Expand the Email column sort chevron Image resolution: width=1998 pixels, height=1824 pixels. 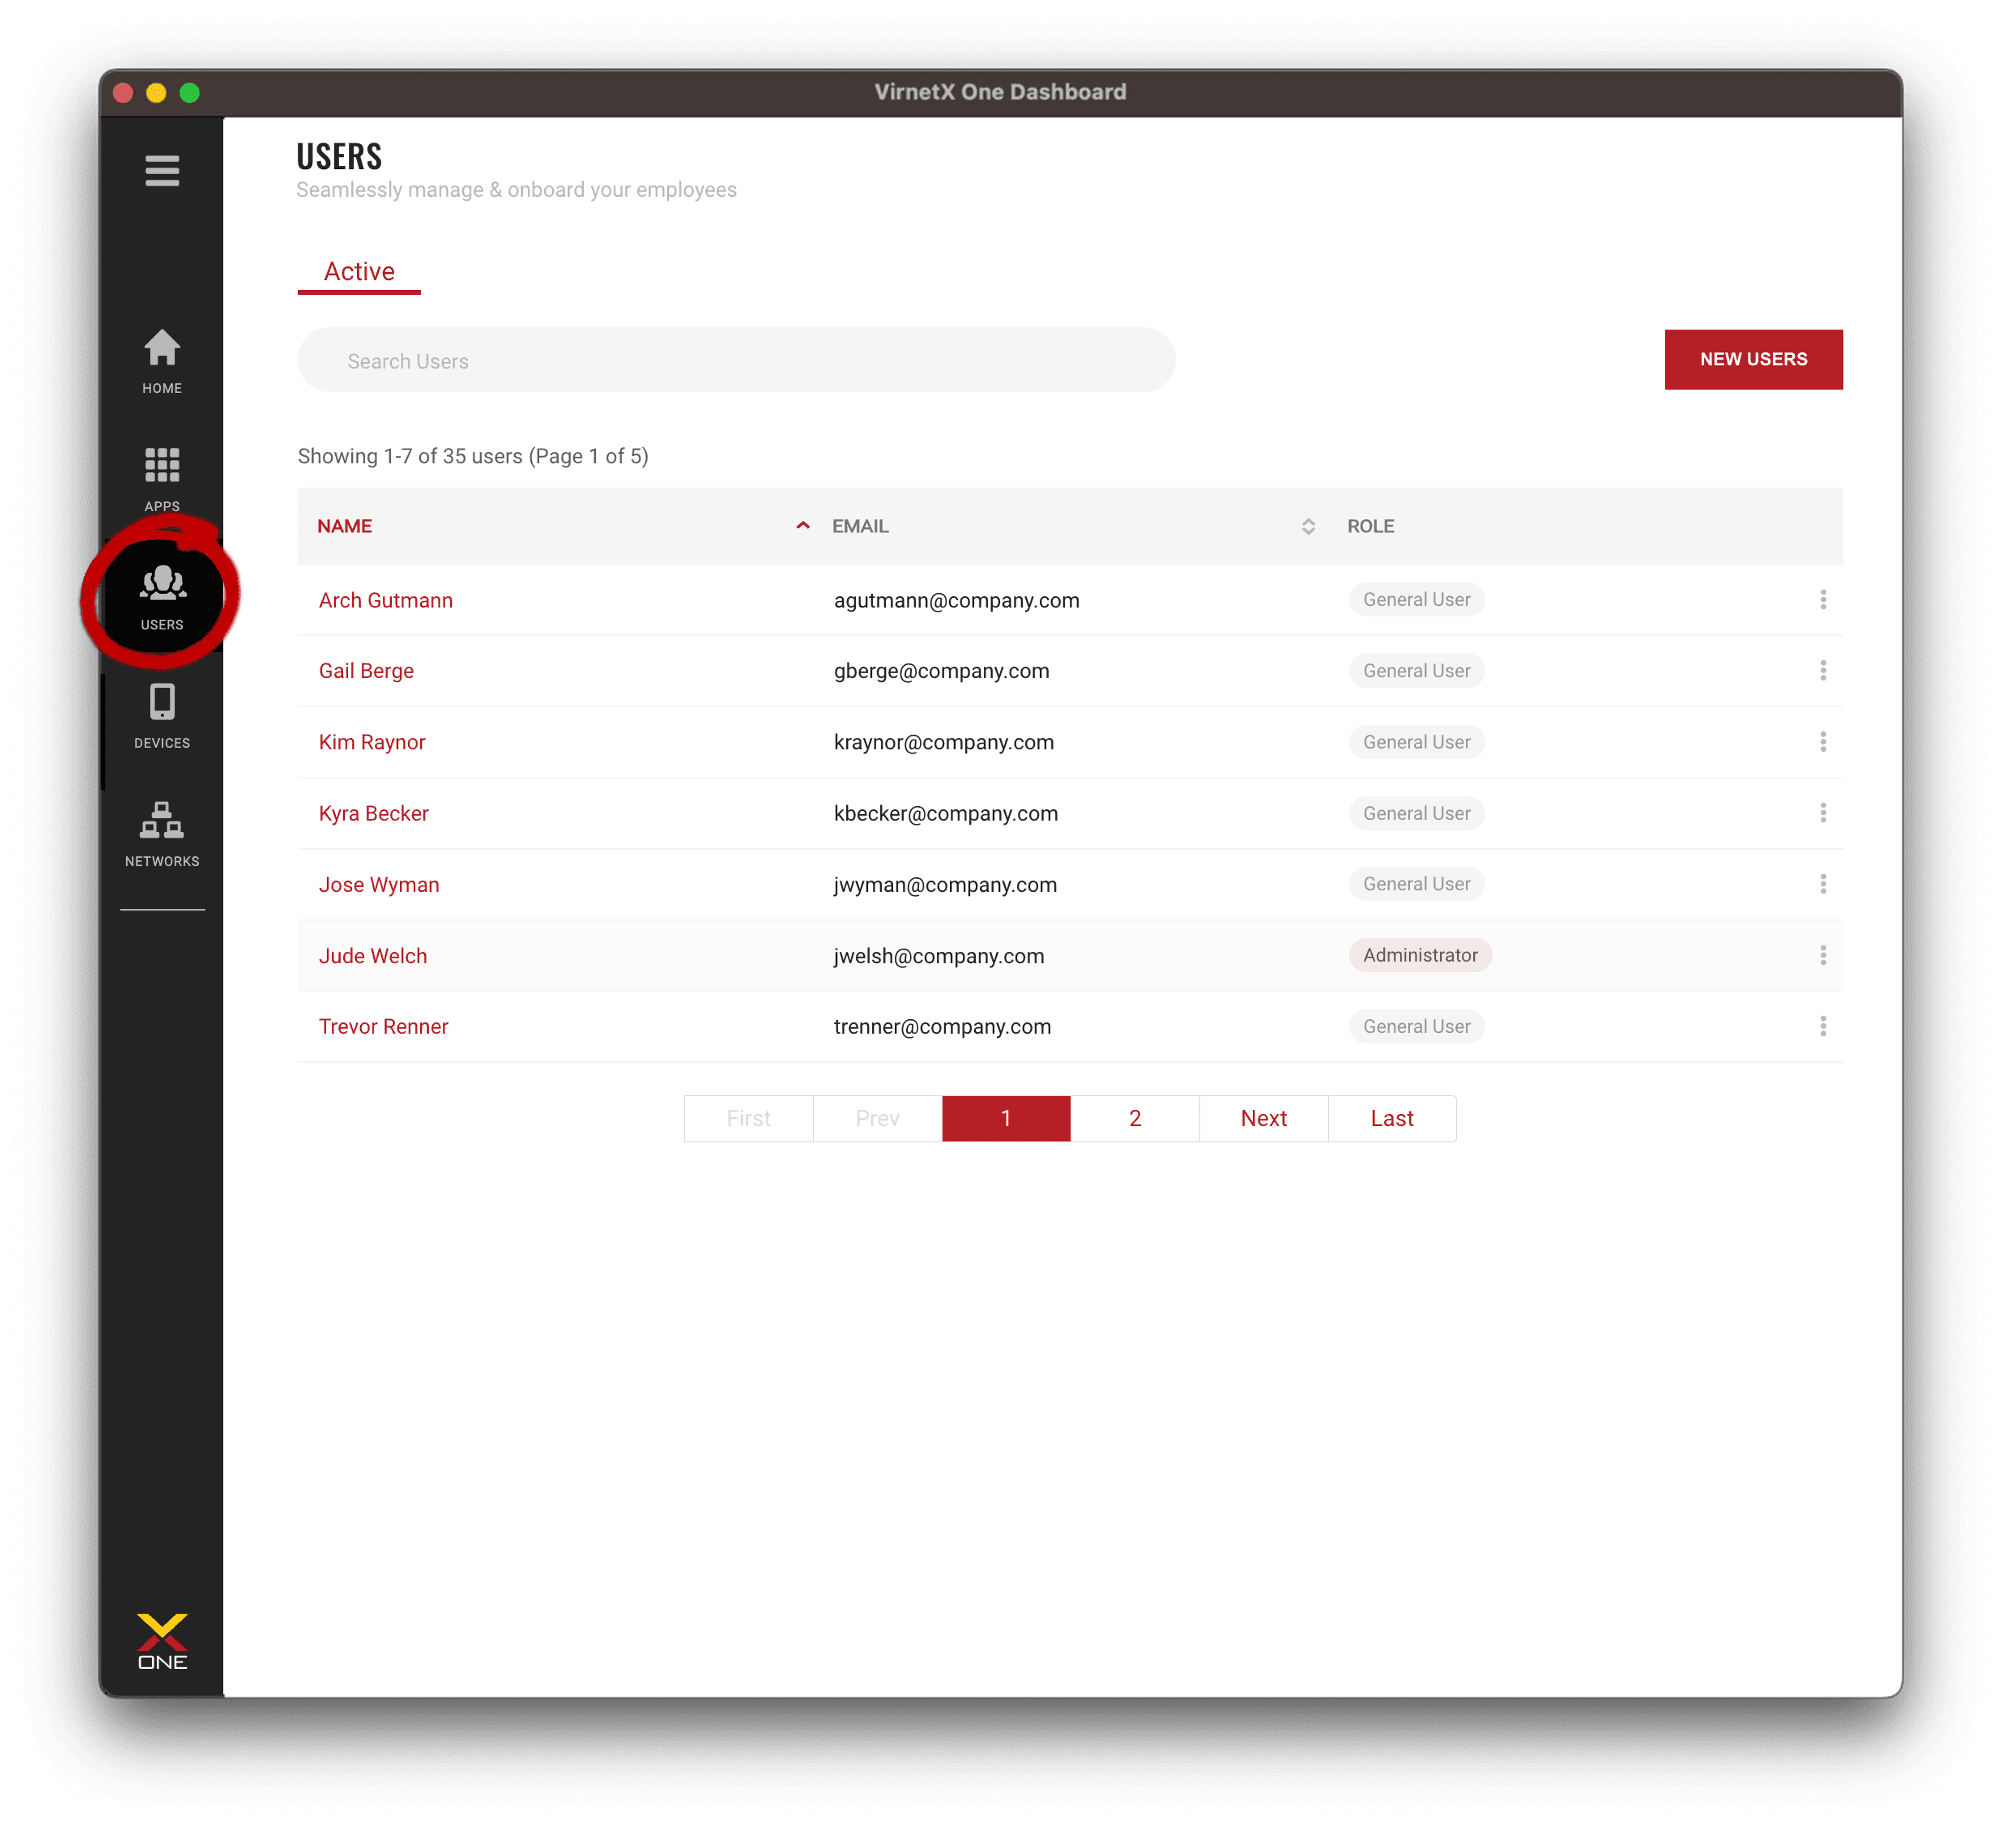1307,525
